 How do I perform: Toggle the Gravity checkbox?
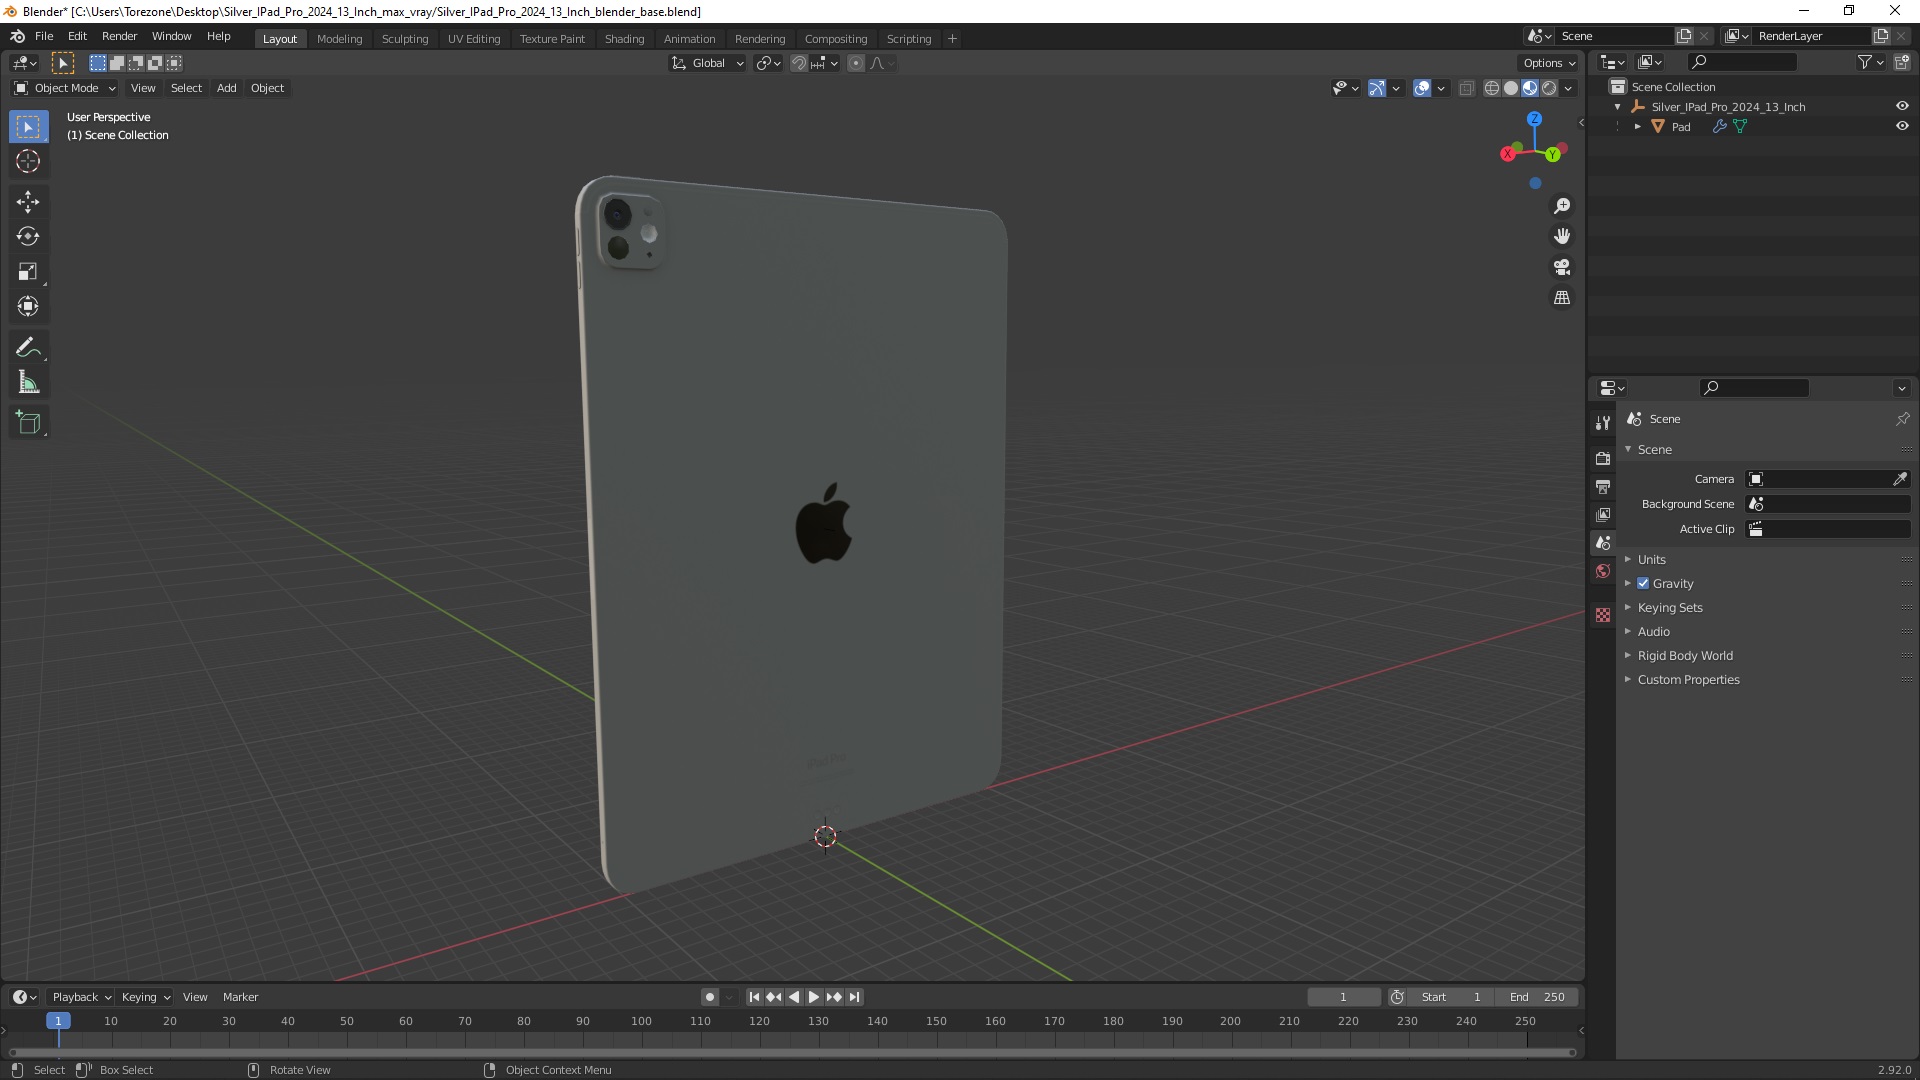pos(1643,583)
